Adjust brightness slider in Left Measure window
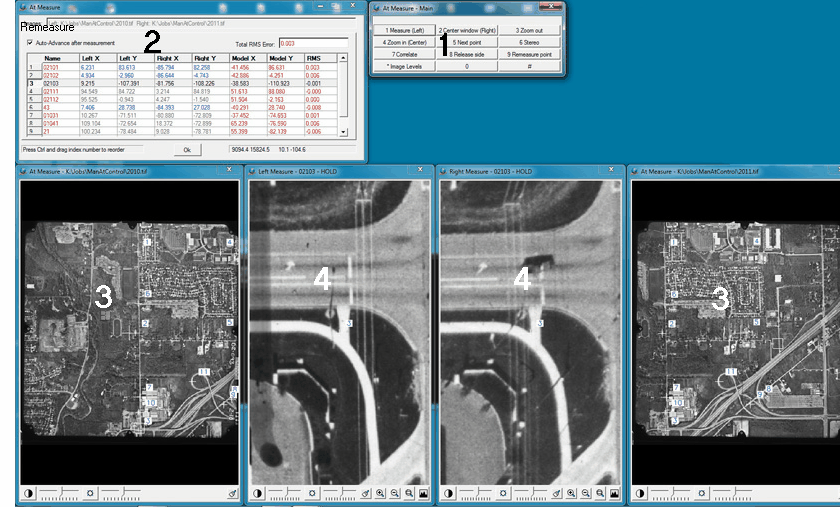The image size is (840, 507). [x=339, y=493]
